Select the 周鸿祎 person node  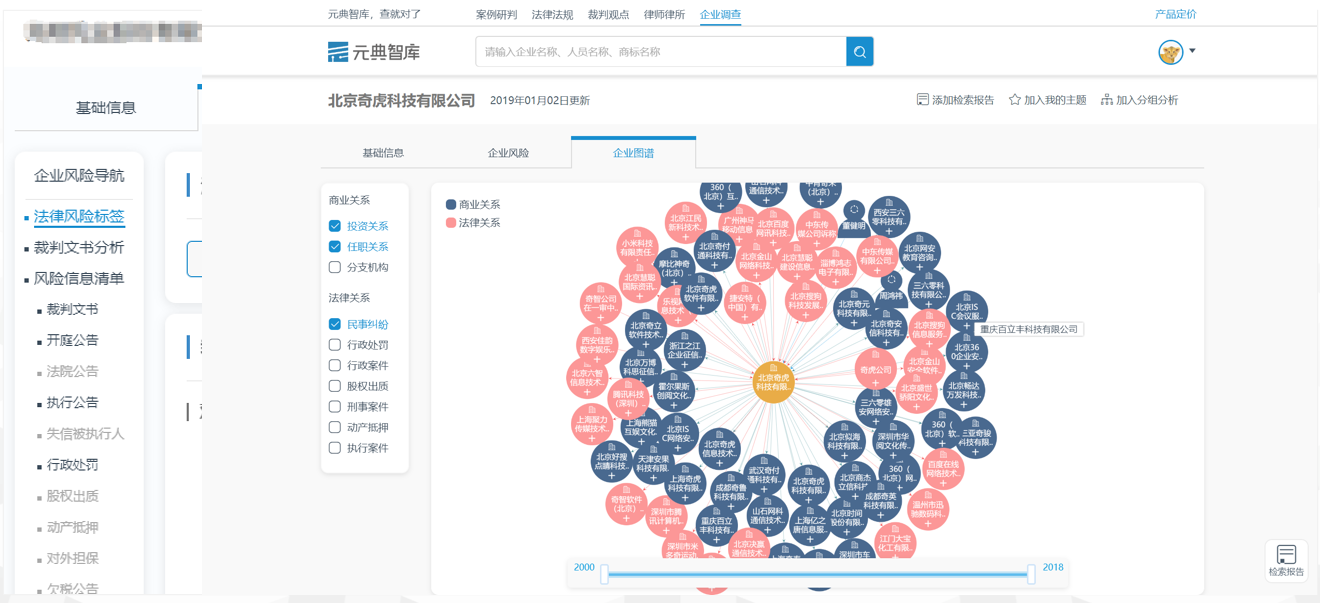(x=891, y=291)
